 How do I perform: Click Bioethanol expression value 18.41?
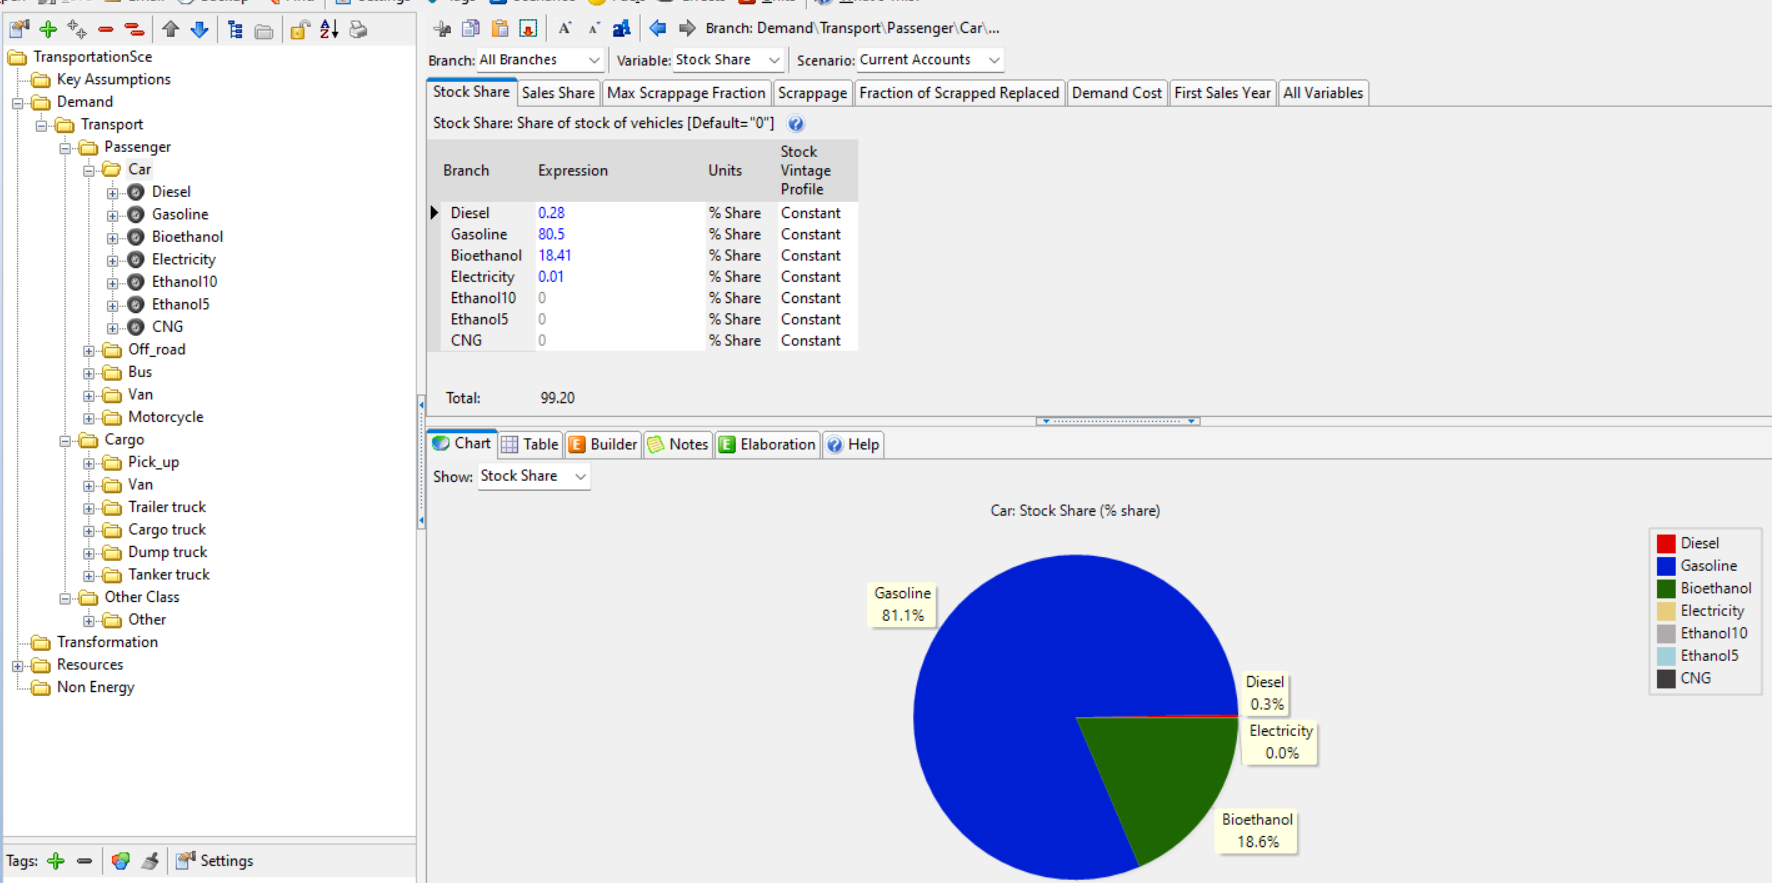[555, 255]
